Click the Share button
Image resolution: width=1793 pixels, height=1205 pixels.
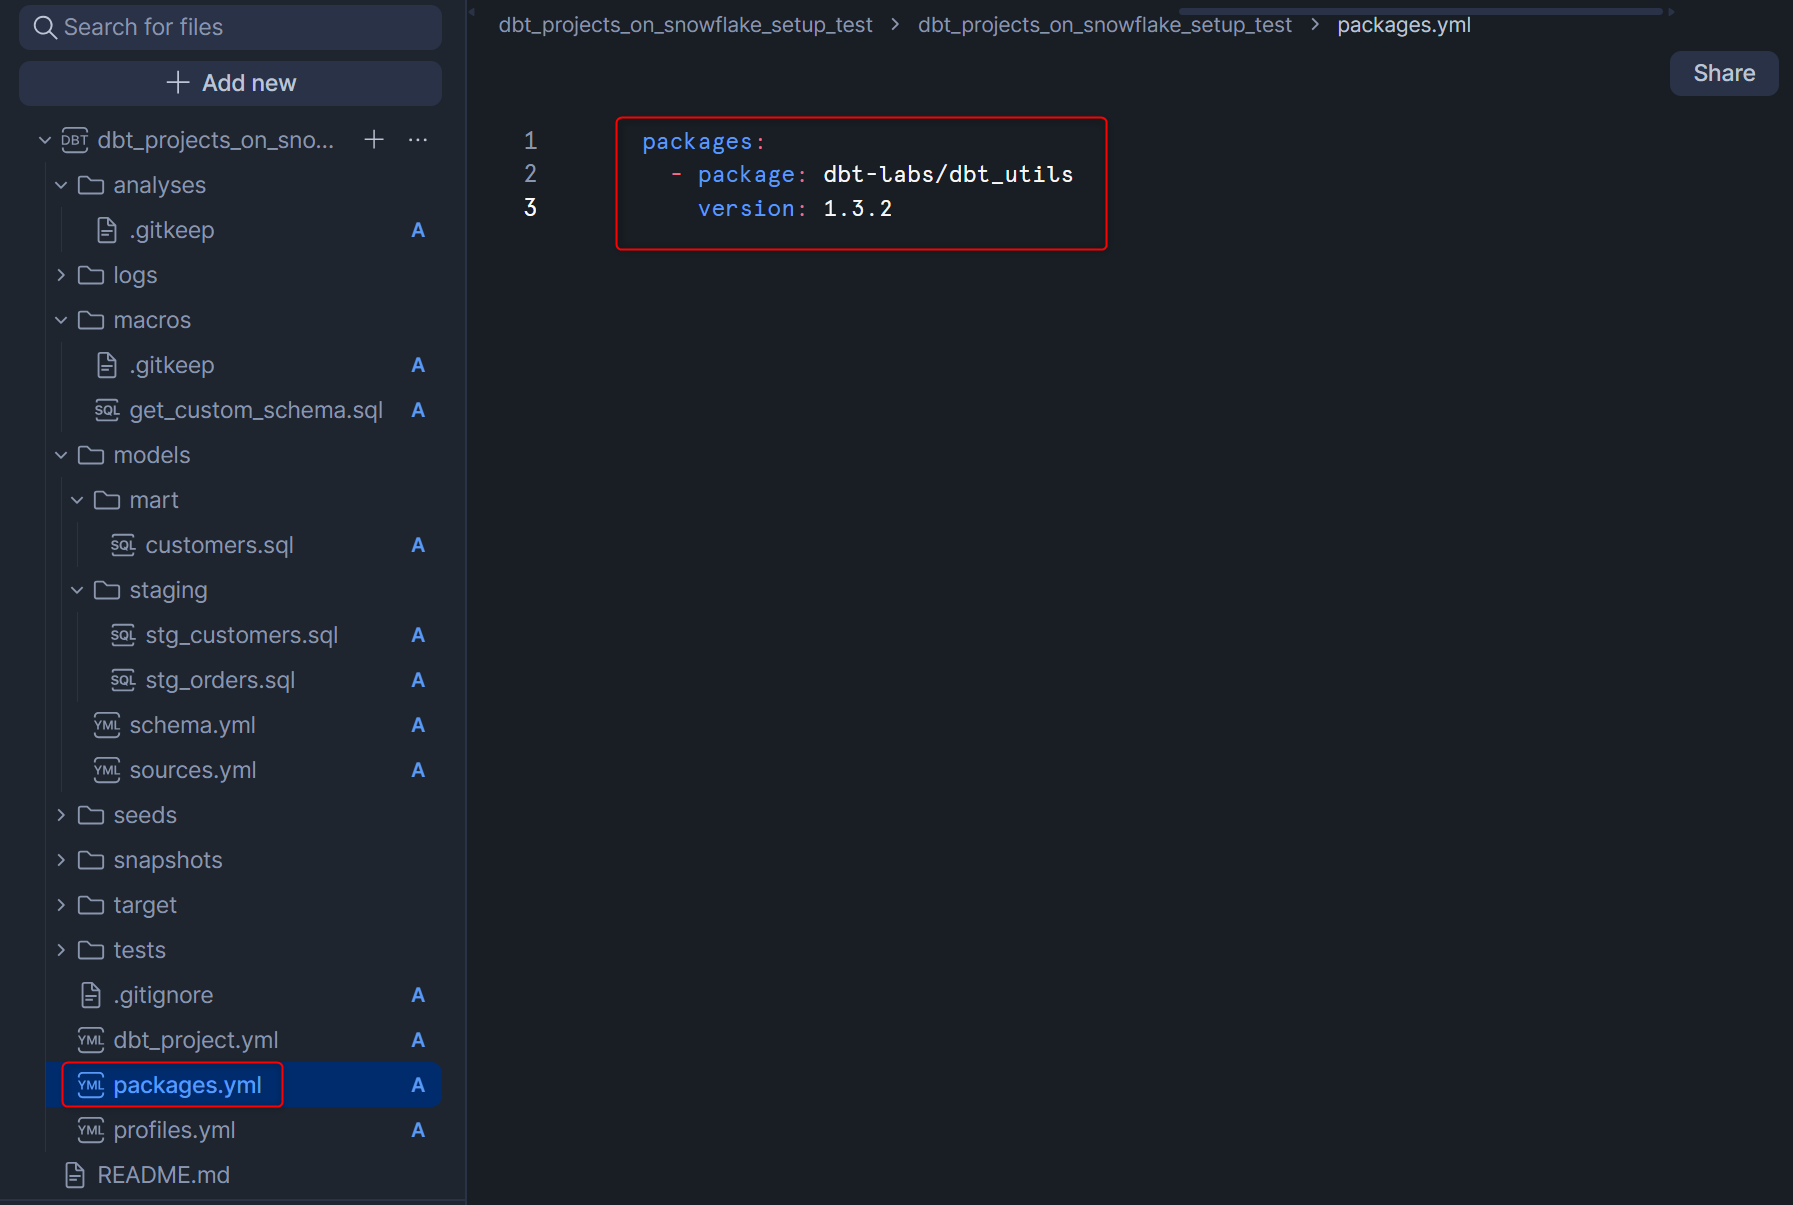1723,73
